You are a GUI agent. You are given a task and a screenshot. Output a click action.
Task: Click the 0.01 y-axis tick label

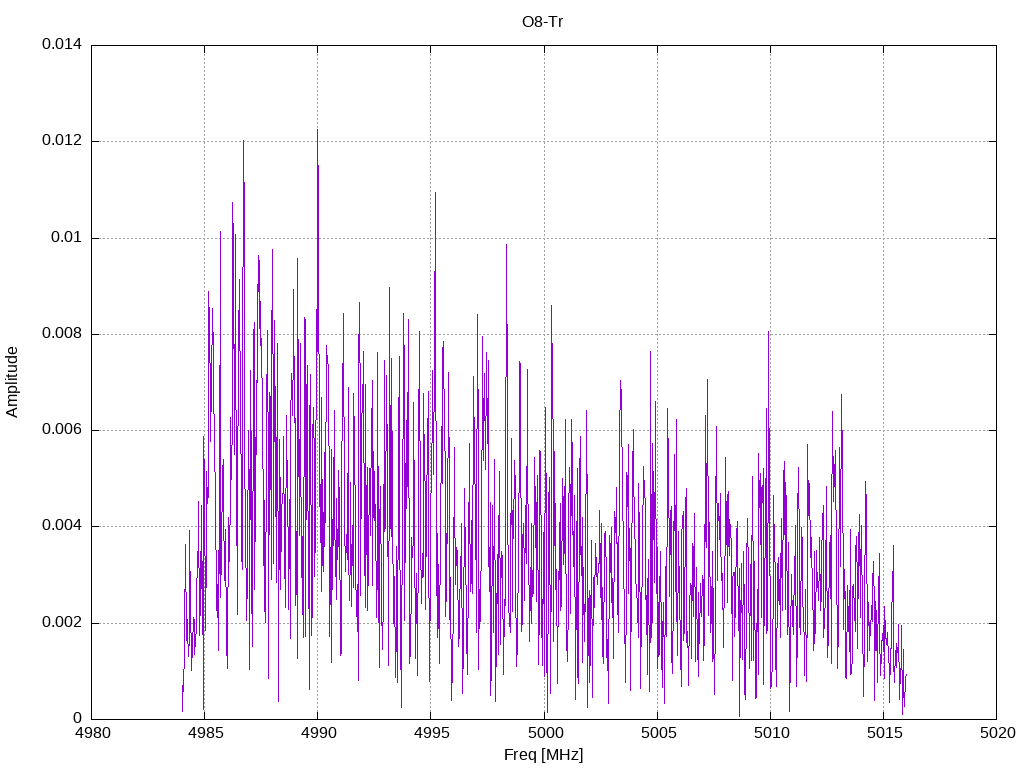pos(67,237)
